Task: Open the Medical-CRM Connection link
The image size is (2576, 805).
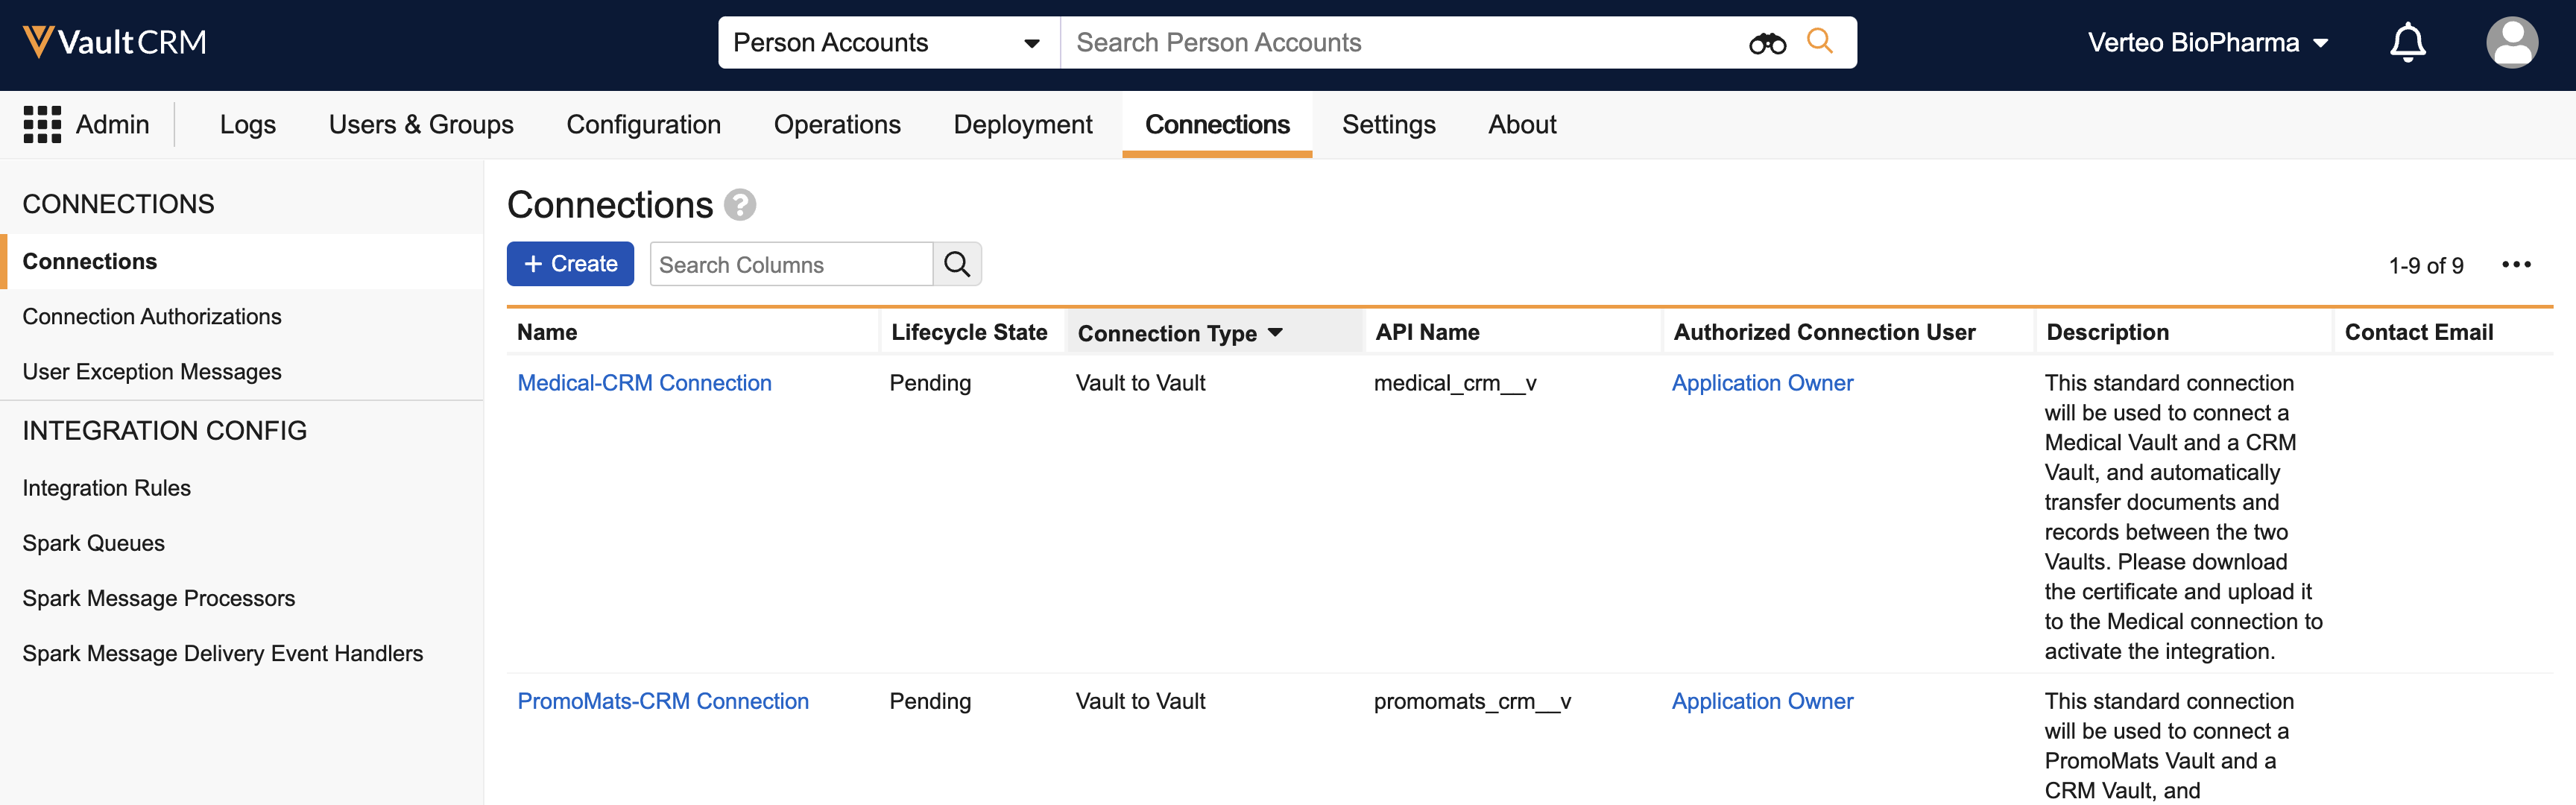Action: click(644, 383)
